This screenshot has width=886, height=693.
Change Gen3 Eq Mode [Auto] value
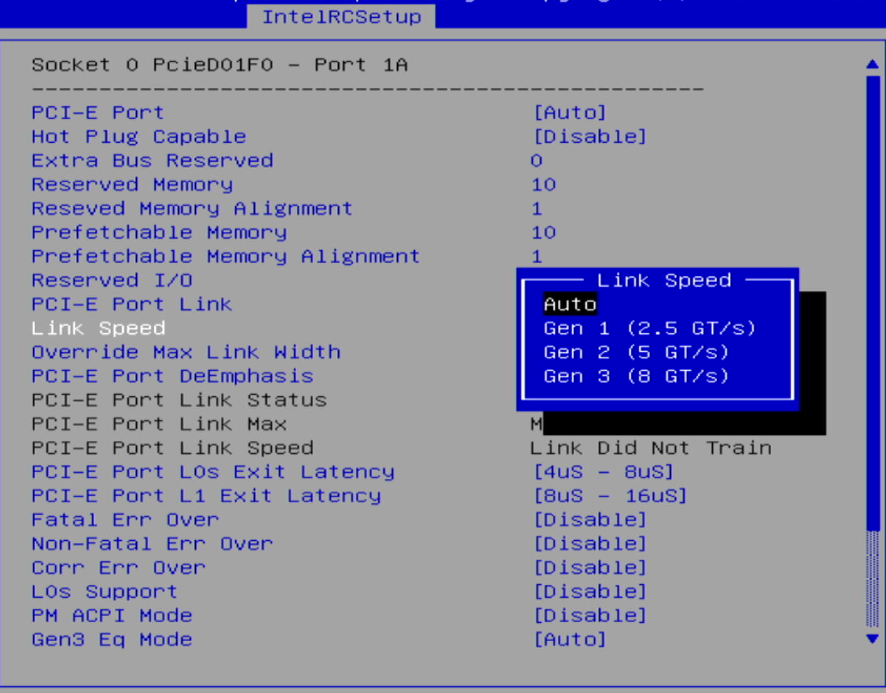[570, 639]
